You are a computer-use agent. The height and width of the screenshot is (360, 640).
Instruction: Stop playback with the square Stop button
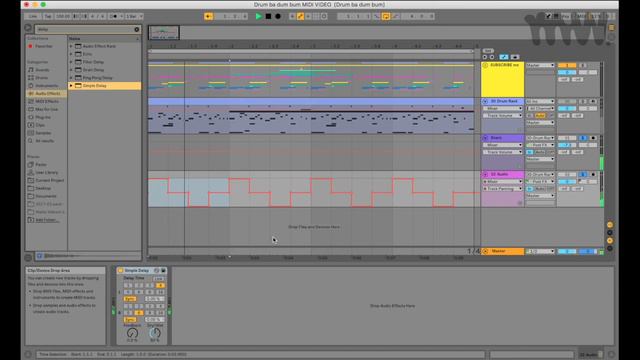click(x=268, y=16)
